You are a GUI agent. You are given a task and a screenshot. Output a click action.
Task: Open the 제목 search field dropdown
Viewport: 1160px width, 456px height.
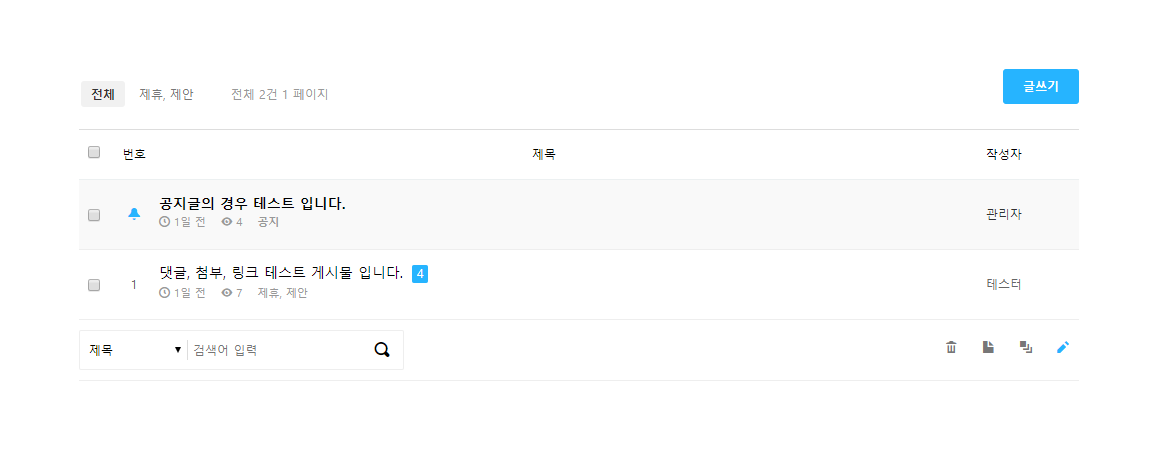pyautogui.click(x=134, y=350)
